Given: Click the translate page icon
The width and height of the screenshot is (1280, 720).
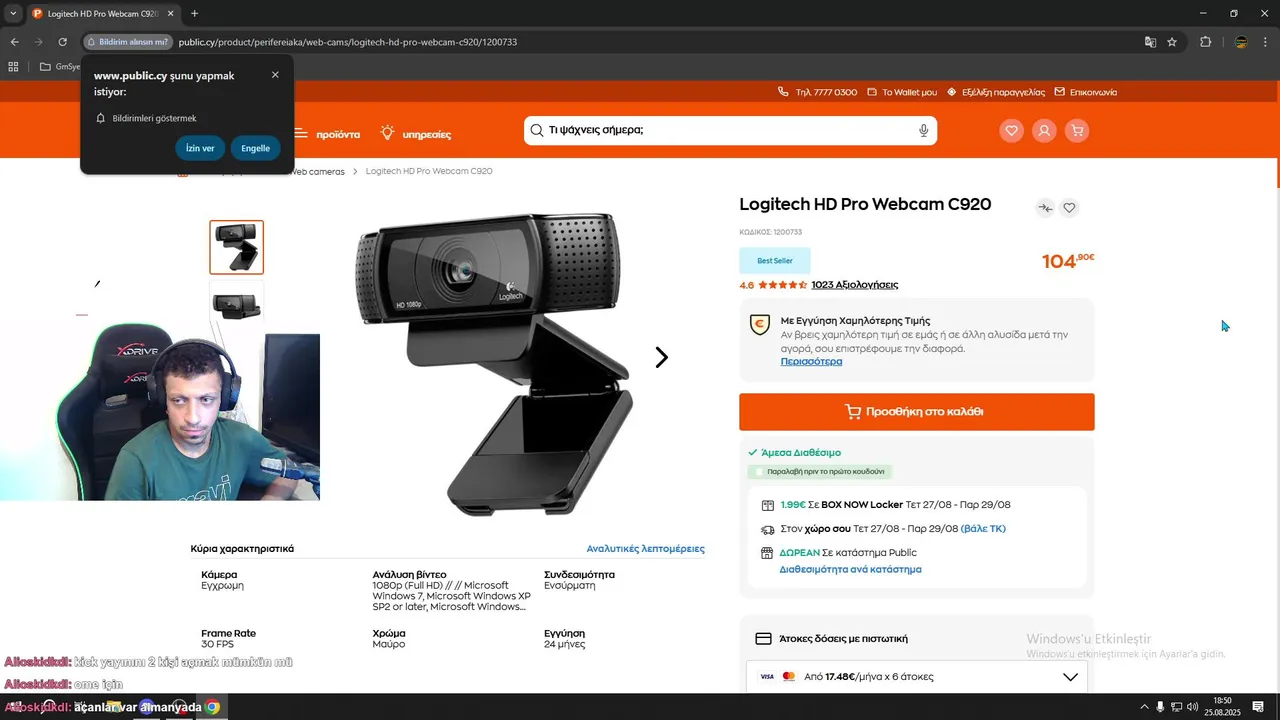Looking at the screenshot, I should point(1150,42).
